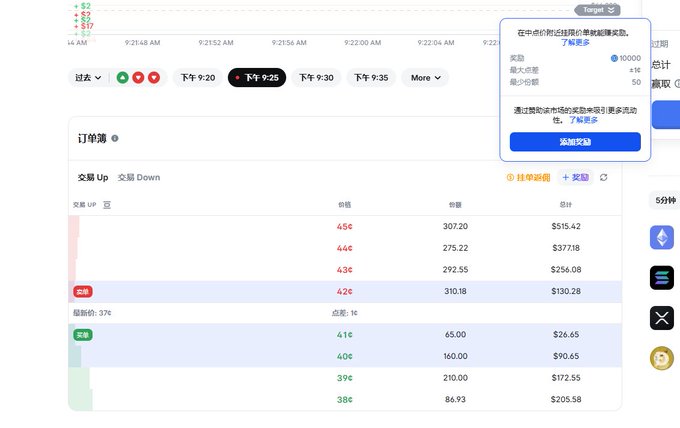Click the 卖单 badge
680x428 pixels.
pos(83,291)
